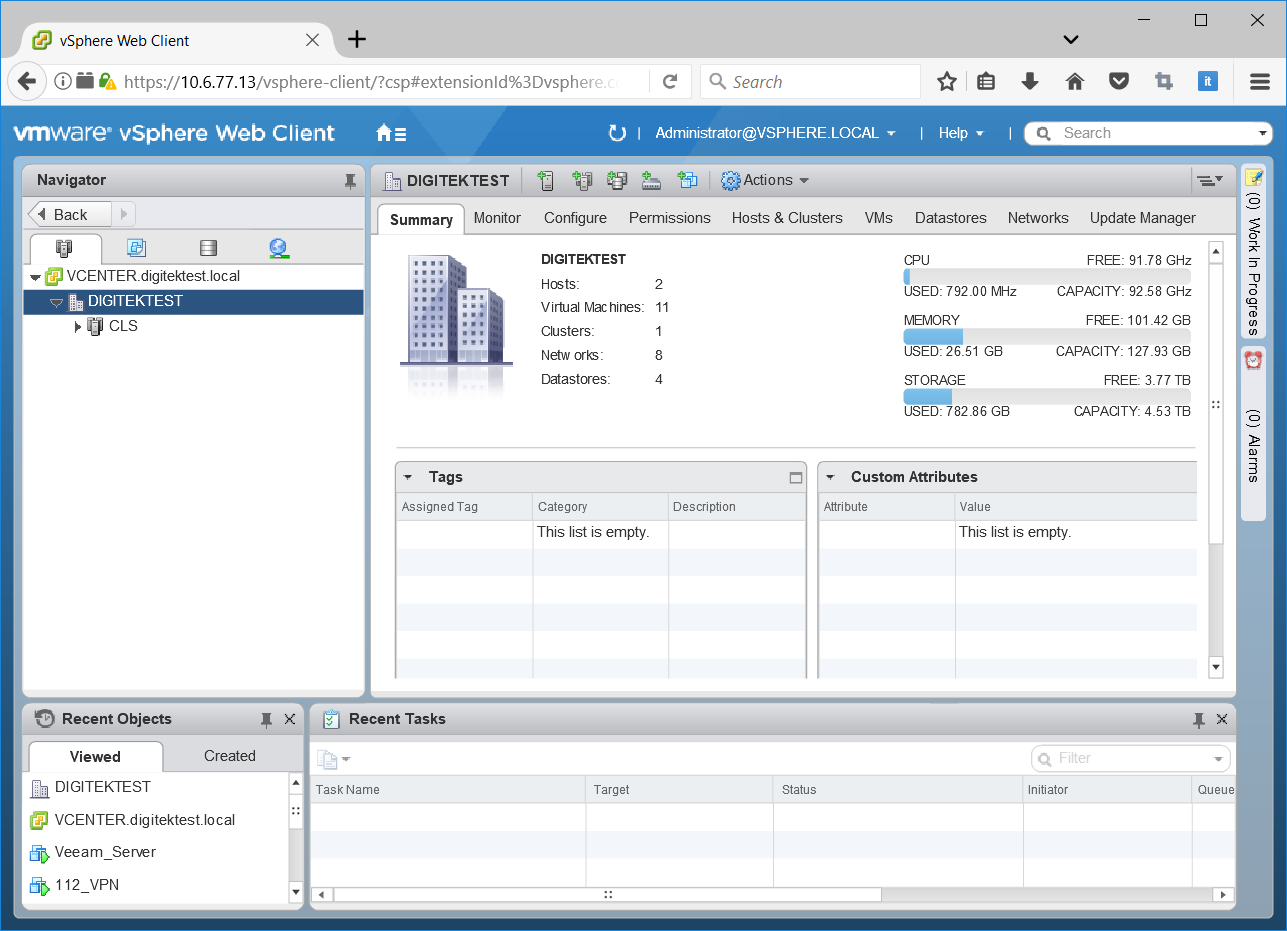1287x931 pixels.
Task: Close the Recent Objects panel
Action: pos(290,719)
